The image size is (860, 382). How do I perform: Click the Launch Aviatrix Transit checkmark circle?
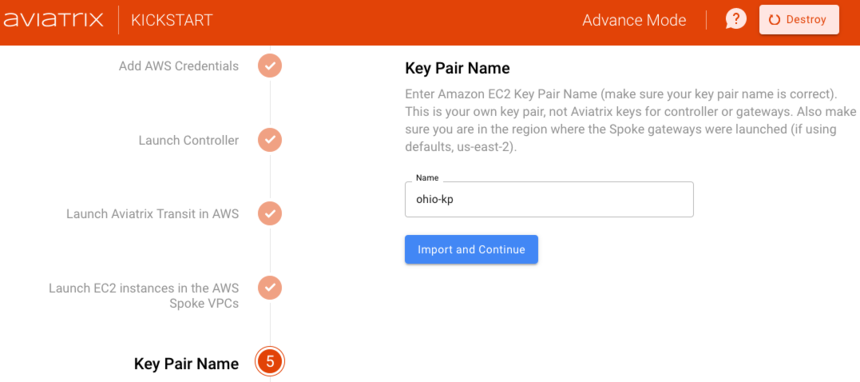tap(269, 214)
